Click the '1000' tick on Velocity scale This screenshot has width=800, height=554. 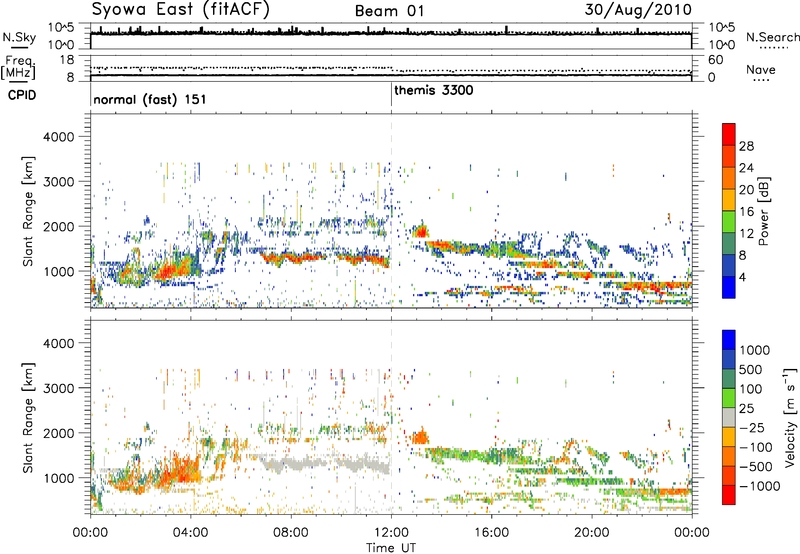(754, 350)
